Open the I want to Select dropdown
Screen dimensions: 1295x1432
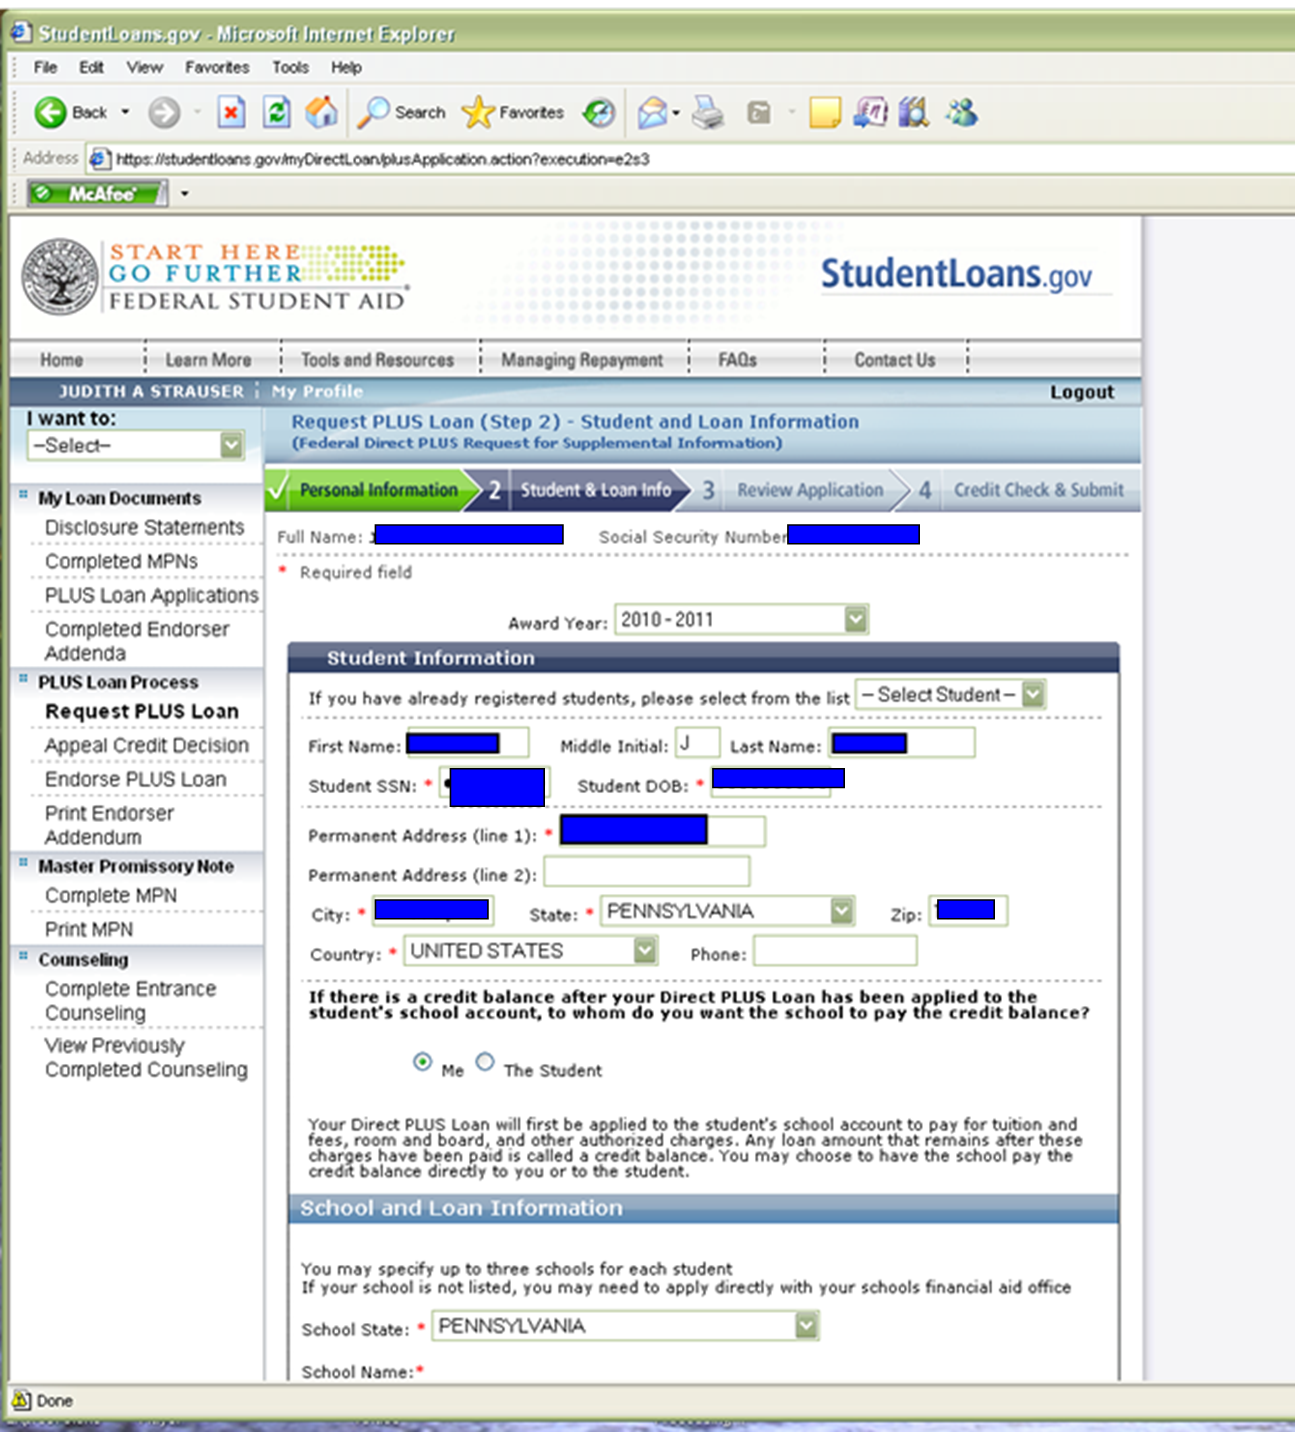coord(135,446)
